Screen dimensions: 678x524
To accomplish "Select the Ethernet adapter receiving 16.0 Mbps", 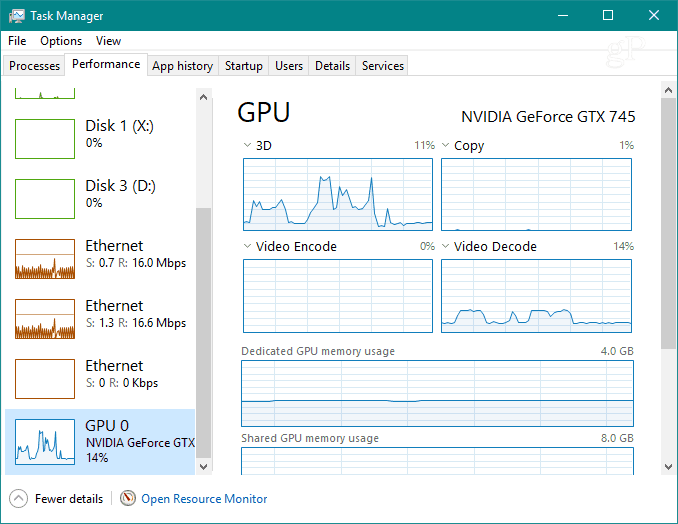I will 100,255.
